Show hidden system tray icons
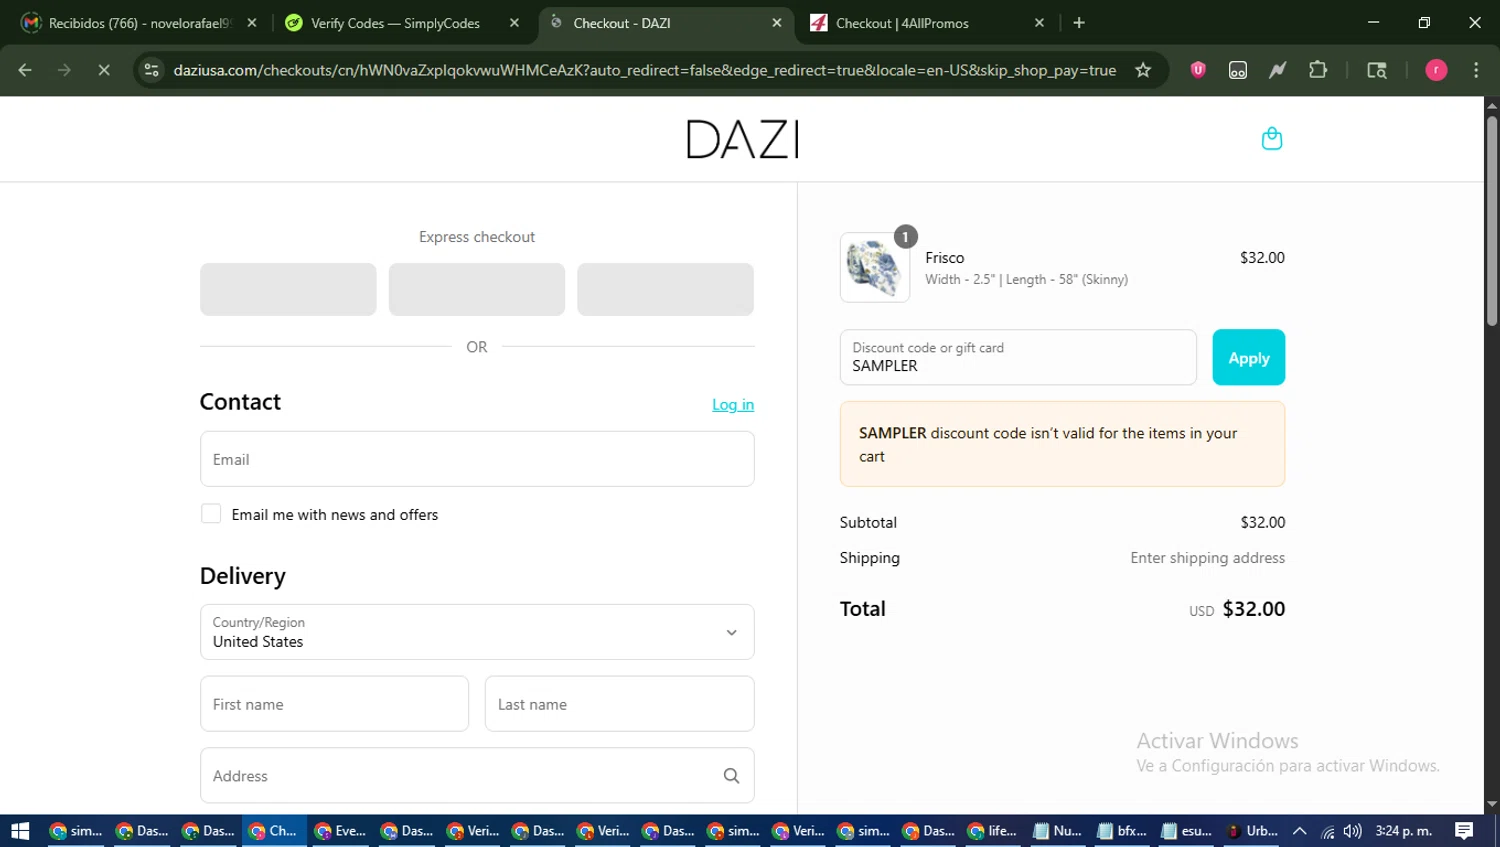This screenshot has width=1500, height=847. click(x=1300, y=831)
